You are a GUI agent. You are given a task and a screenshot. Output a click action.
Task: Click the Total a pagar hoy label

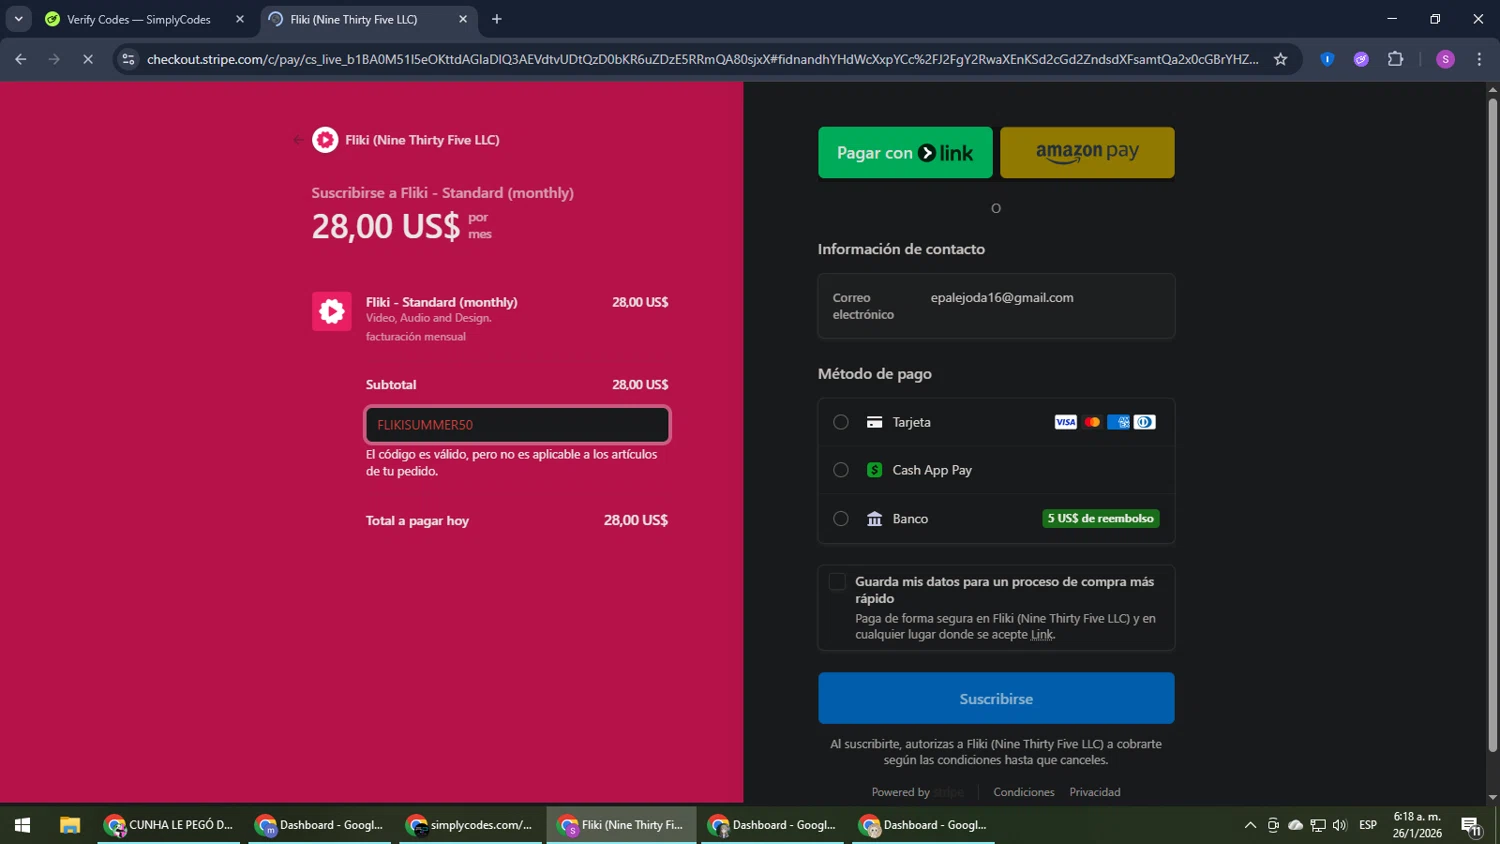417,521
